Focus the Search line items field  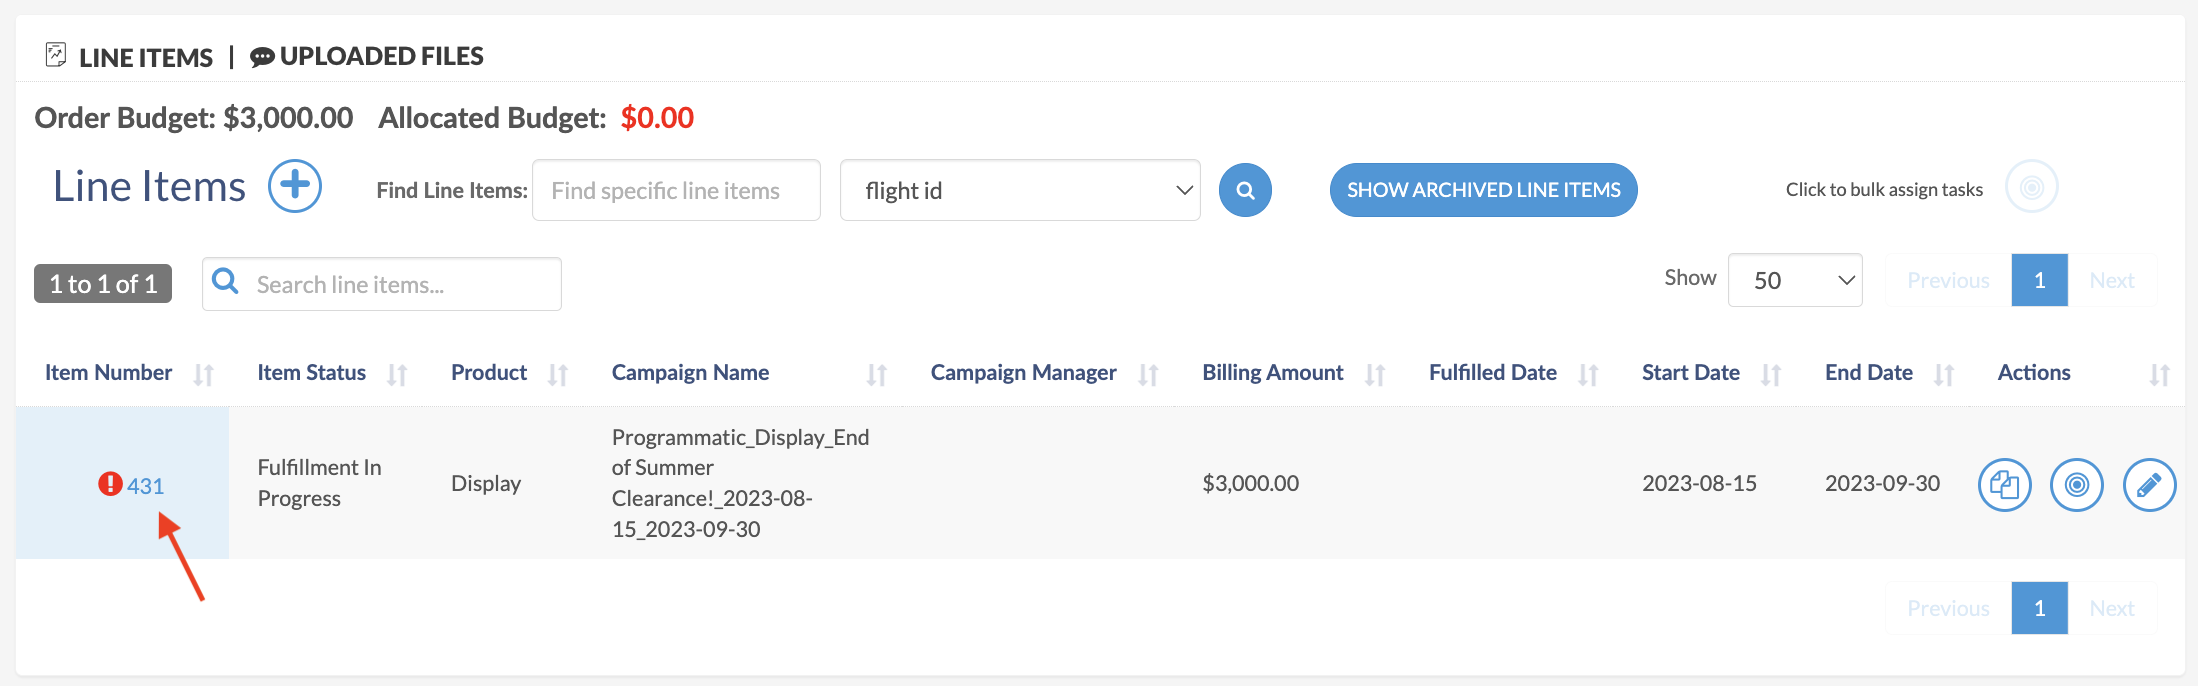click(382, 284)
